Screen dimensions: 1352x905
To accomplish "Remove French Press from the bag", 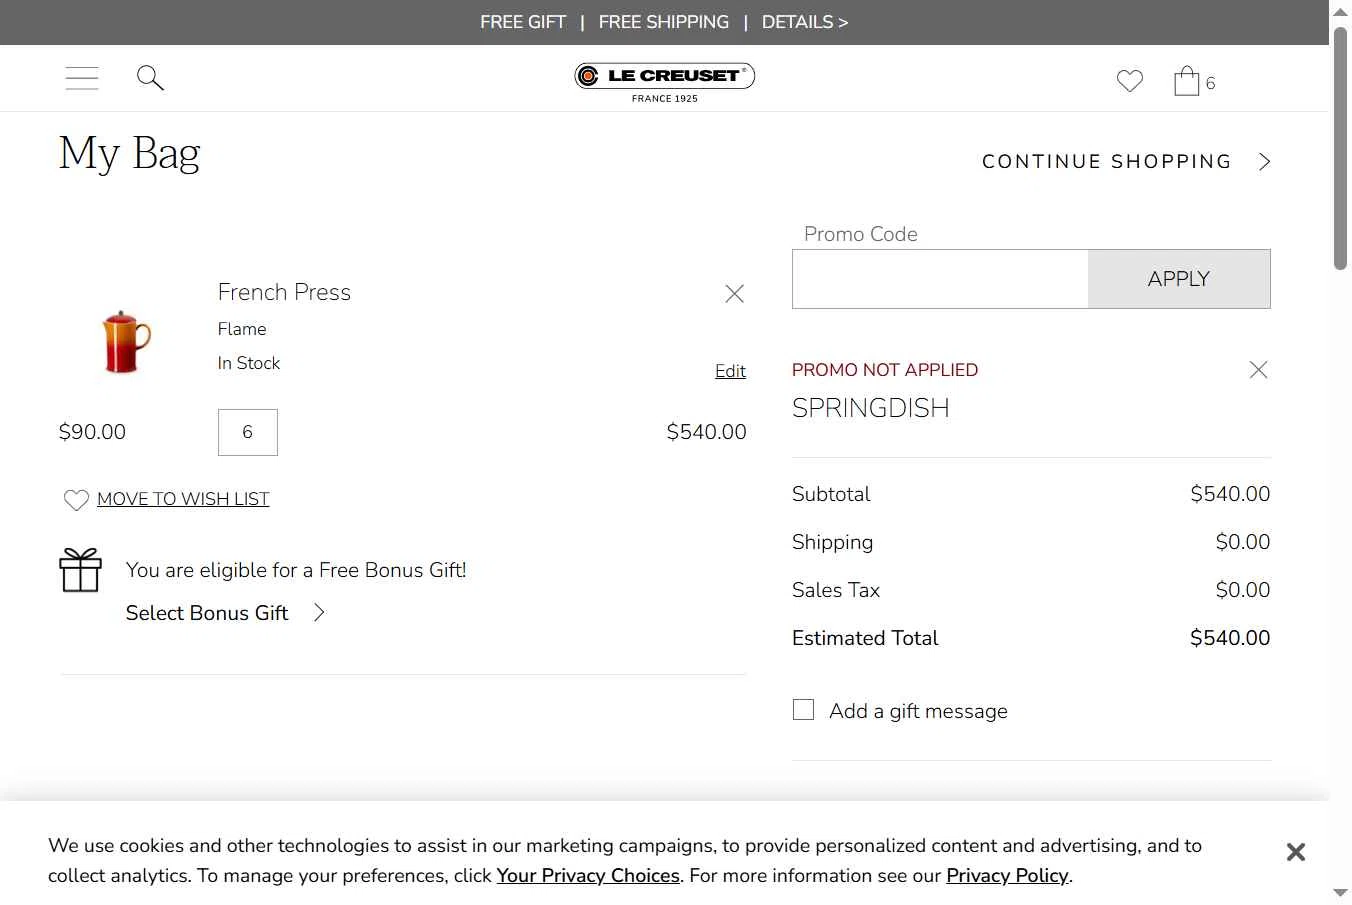I will point(735,293).
